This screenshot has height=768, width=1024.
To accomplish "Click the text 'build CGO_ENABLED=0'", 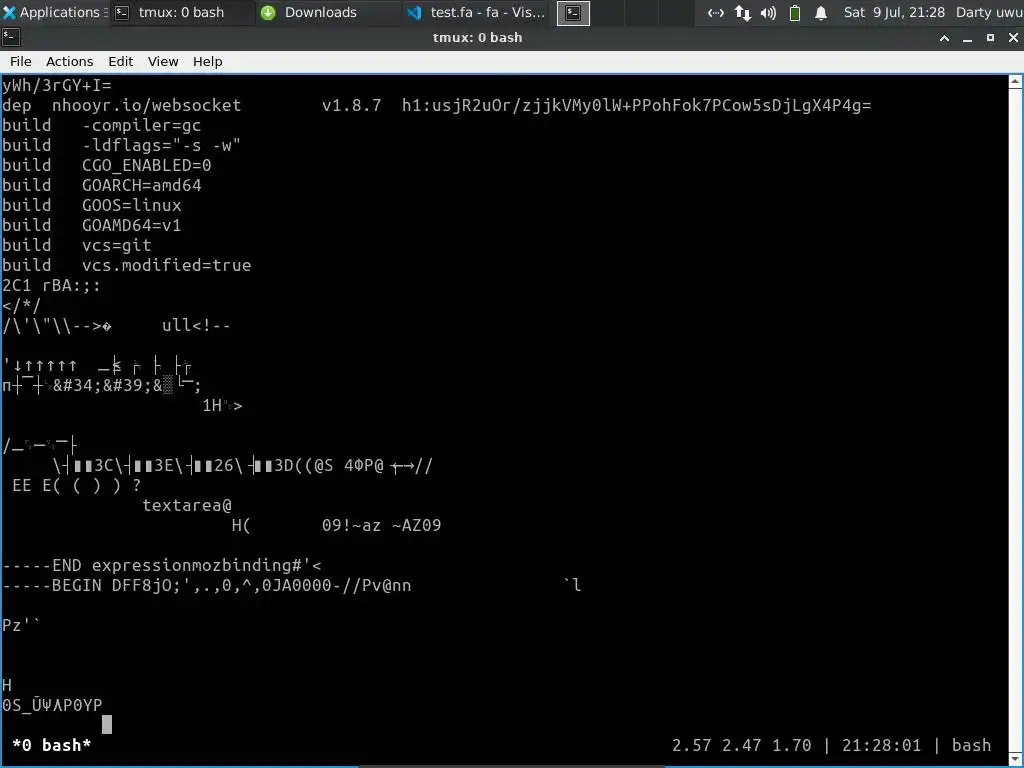I will click(x=106, y=165).
